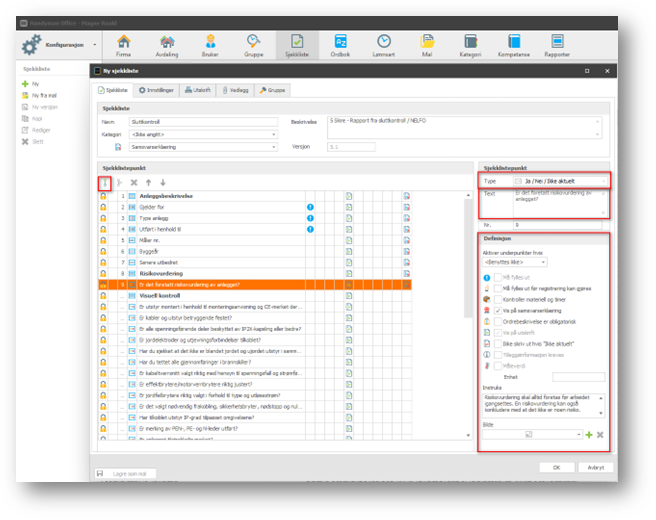Open Samsvarserklæring dropdown
Screen dimensions: 656x520
pos(203,147)
